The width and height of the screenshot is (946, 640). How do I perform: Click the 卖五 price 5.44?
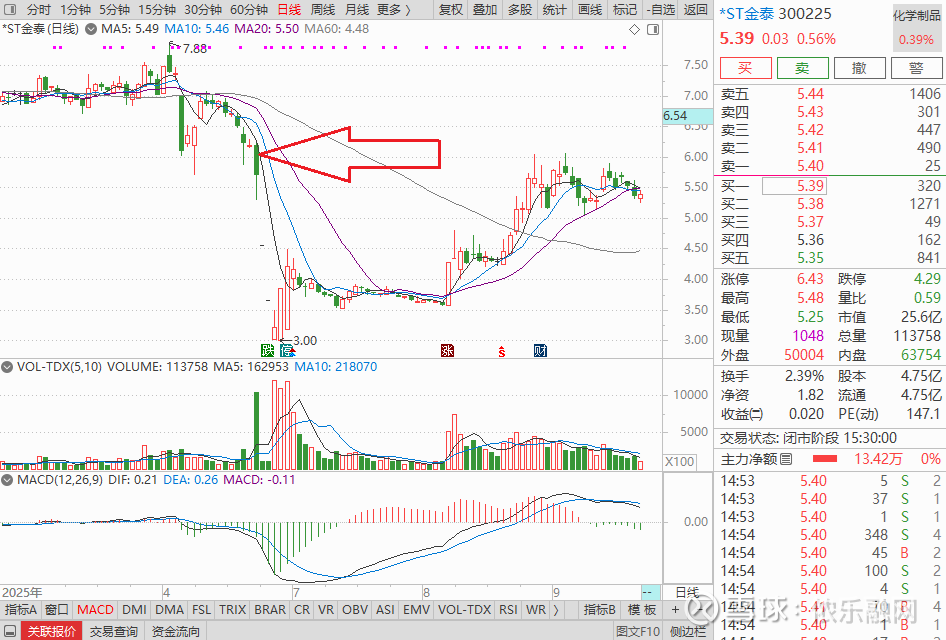pyautogui.click(x=810, y=94)
